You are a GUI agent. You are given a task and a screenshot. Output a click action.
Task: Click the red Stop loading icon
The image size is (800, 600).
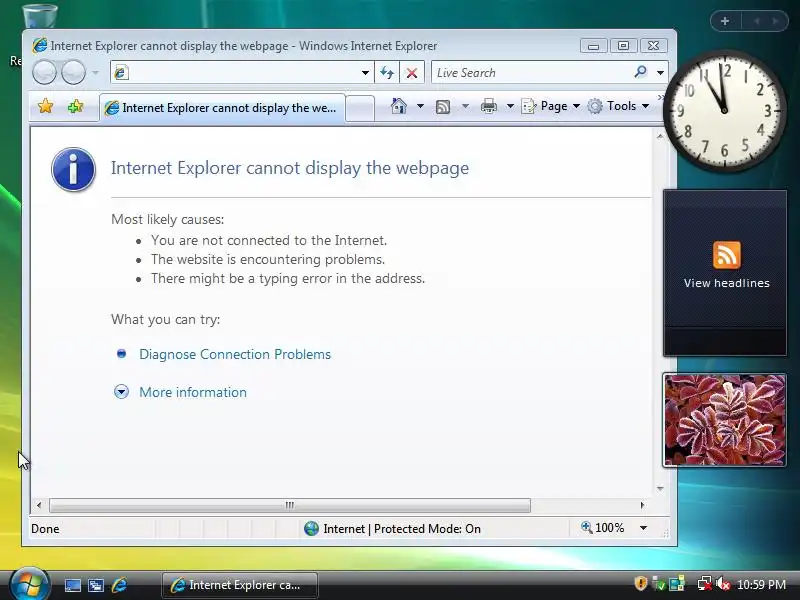click(412, 73)
